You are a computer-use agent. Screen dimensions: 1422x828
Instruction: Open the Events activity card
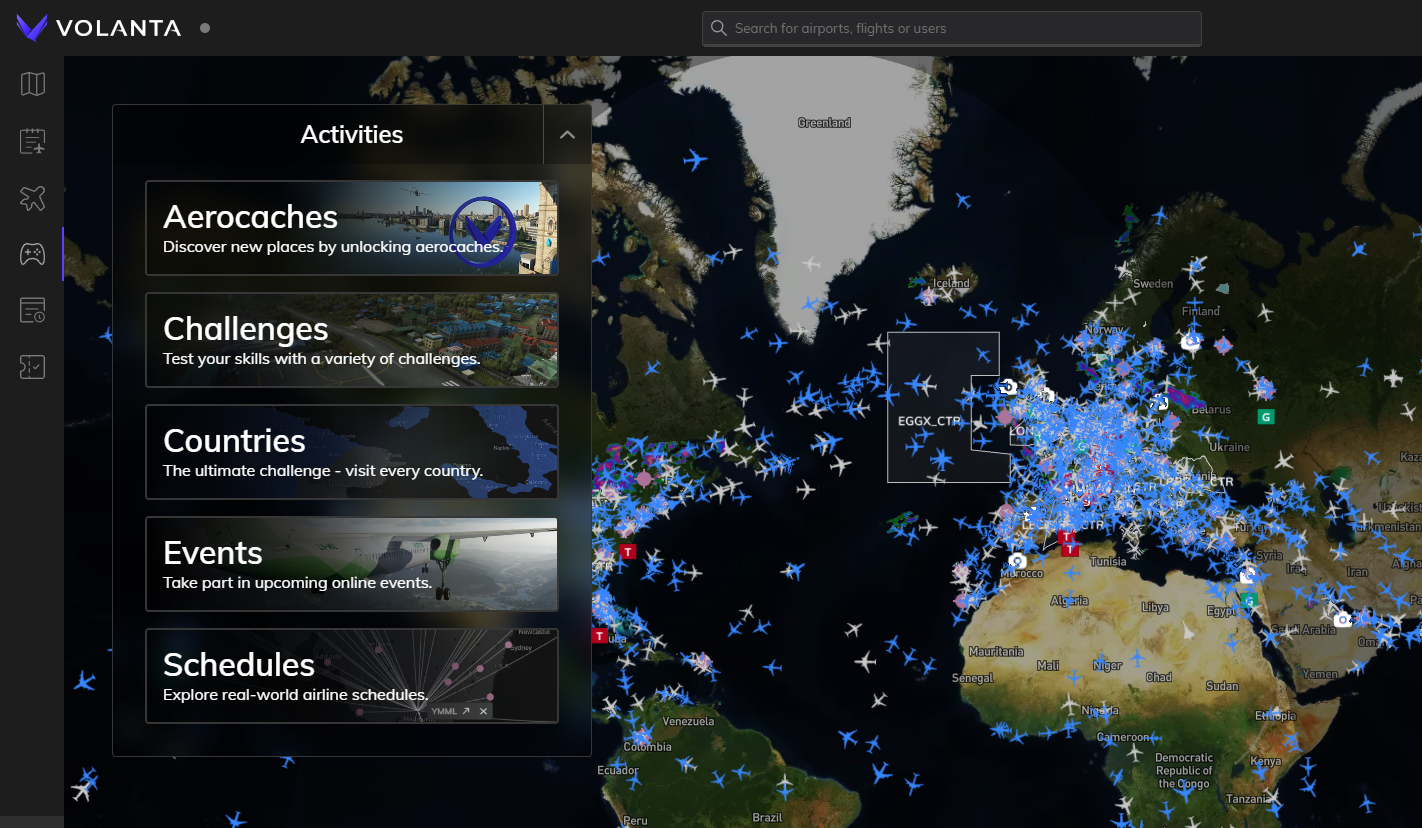tap(352, 564)
